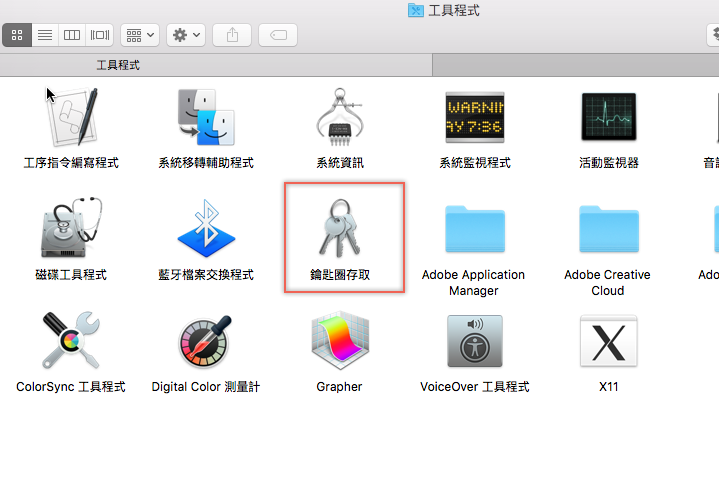The height and width of the screenshot is (502, 719).
Task: Switch to column view mode
Action: pyautogui.click(x=72, y=35)
